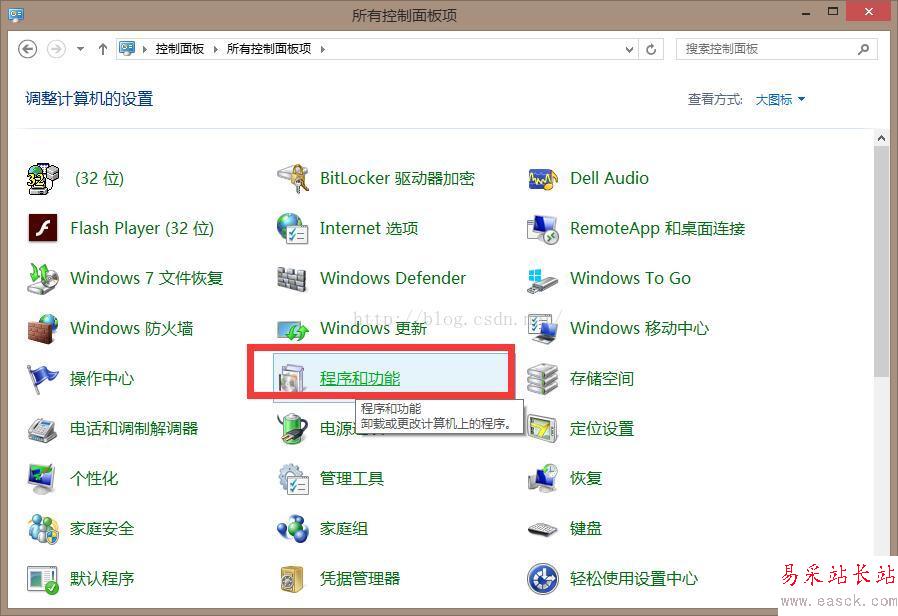The image size is (898, 616).
Task: Click the BitLocker 驱动器加密 icon
Action: (293, 178)
